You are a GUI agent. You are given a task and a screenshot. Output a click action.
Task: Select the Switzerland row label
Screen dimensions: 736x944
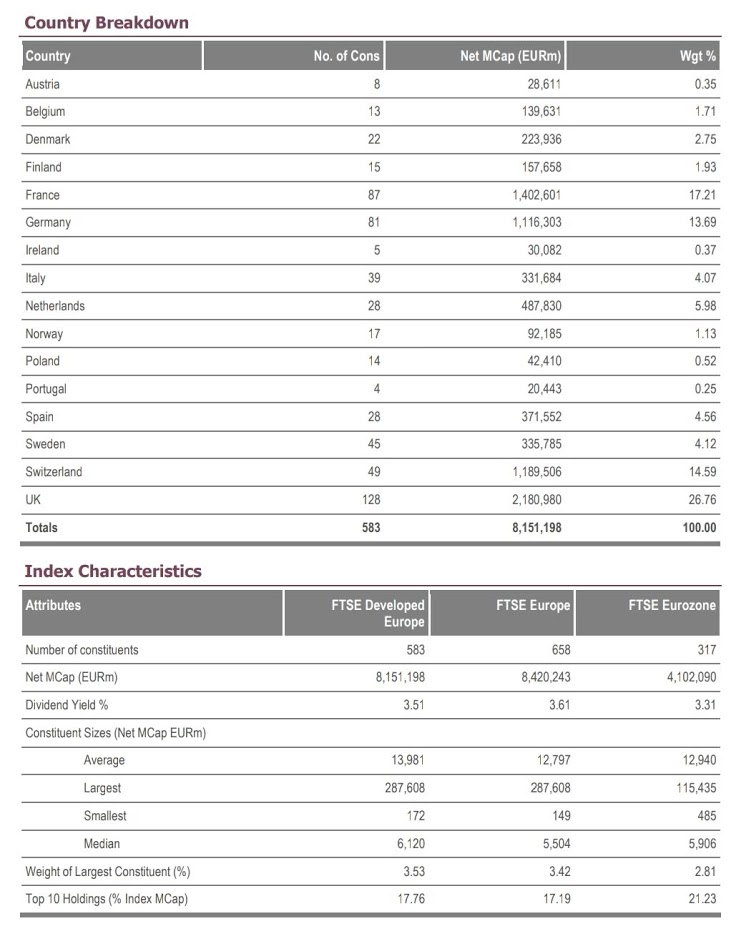(54, 472)
